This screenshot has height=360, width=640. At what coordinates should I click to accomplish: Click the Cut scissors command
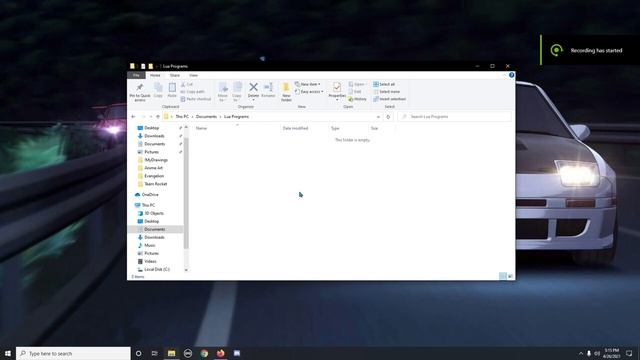pos(187,84)
